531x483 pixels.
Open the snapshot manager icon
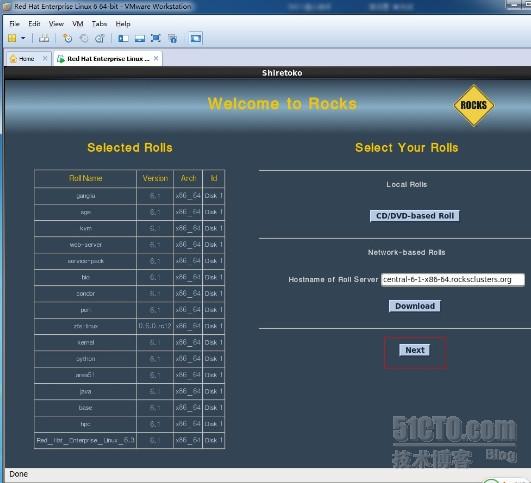pyautogui.click(x=100, y=38)
